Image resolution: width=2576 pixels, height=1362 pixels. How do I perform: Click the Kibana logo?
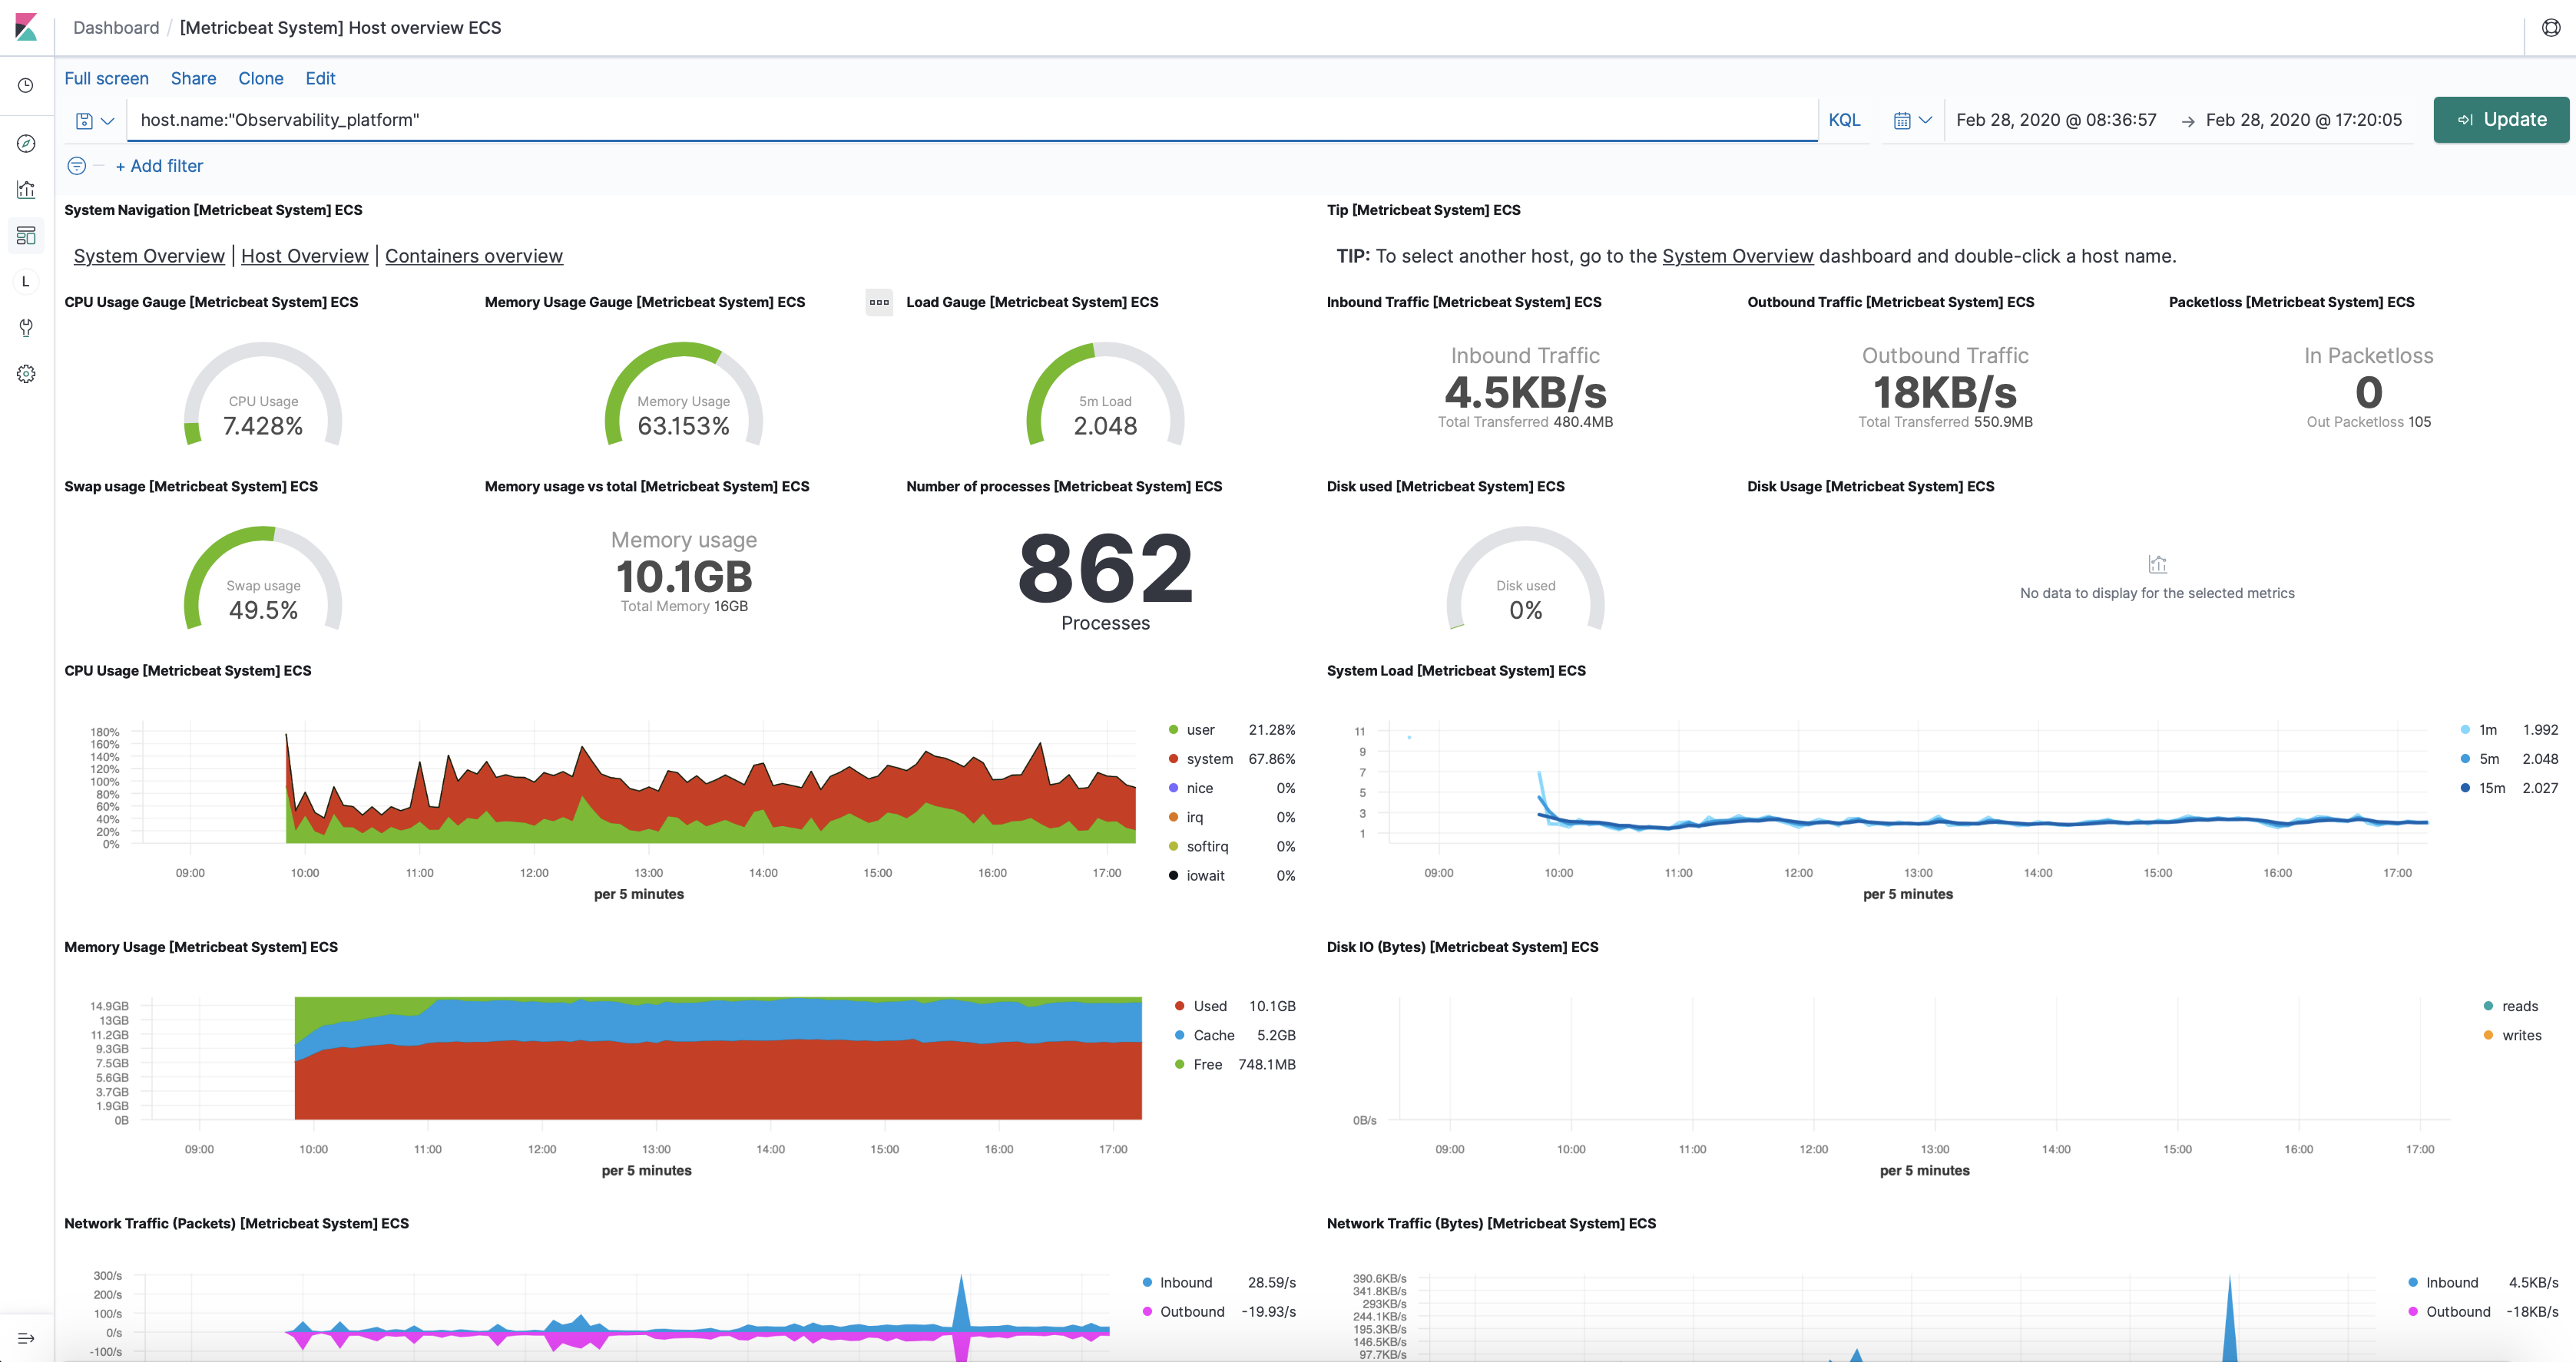tap(27, 27)
